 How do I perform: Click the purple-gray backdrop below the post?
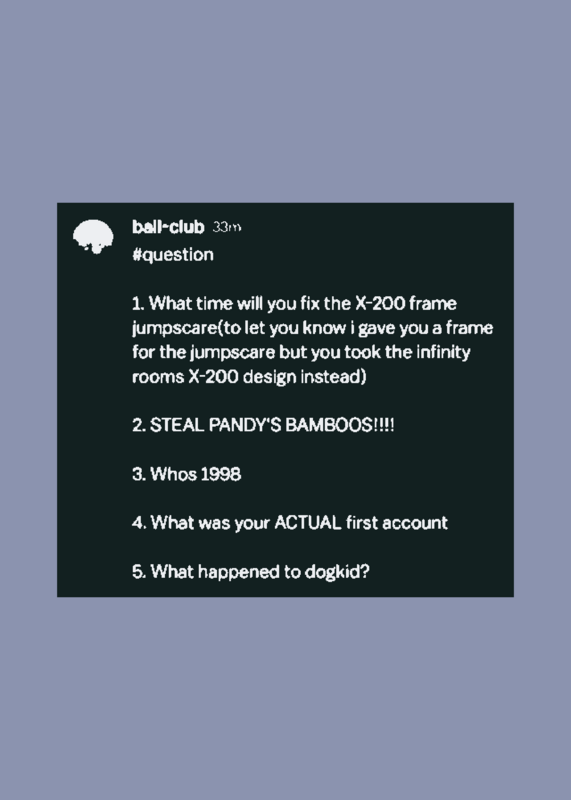pos(285,699)
